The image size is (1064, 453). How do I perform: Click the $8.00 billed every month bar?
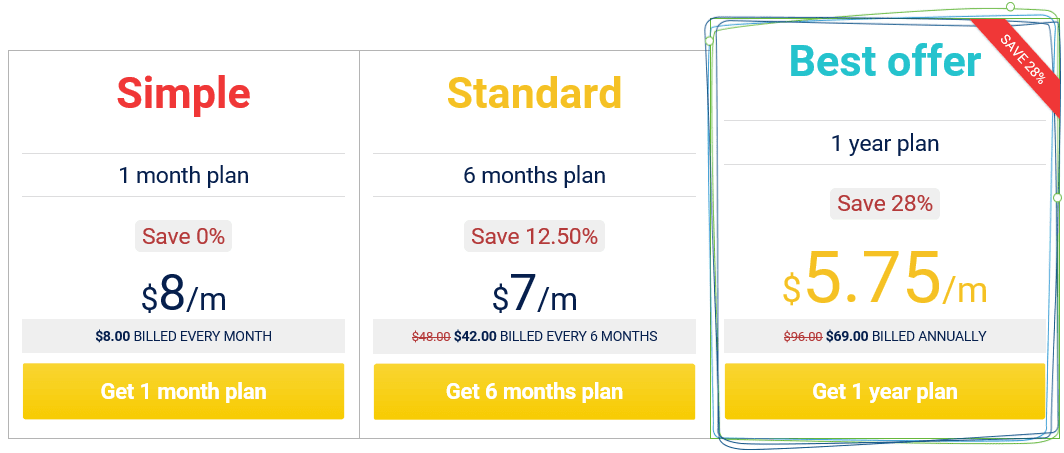(x=183, y=336)
